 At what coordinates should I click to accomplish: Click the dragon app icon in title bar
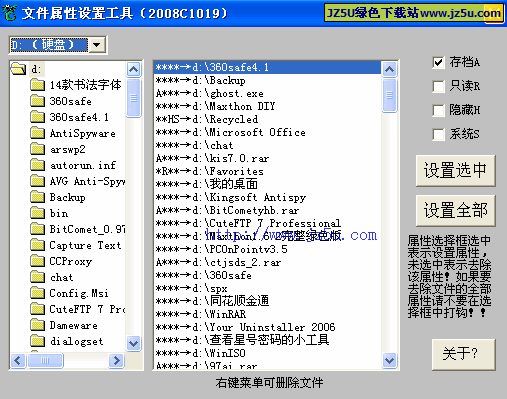pos(9,13)
